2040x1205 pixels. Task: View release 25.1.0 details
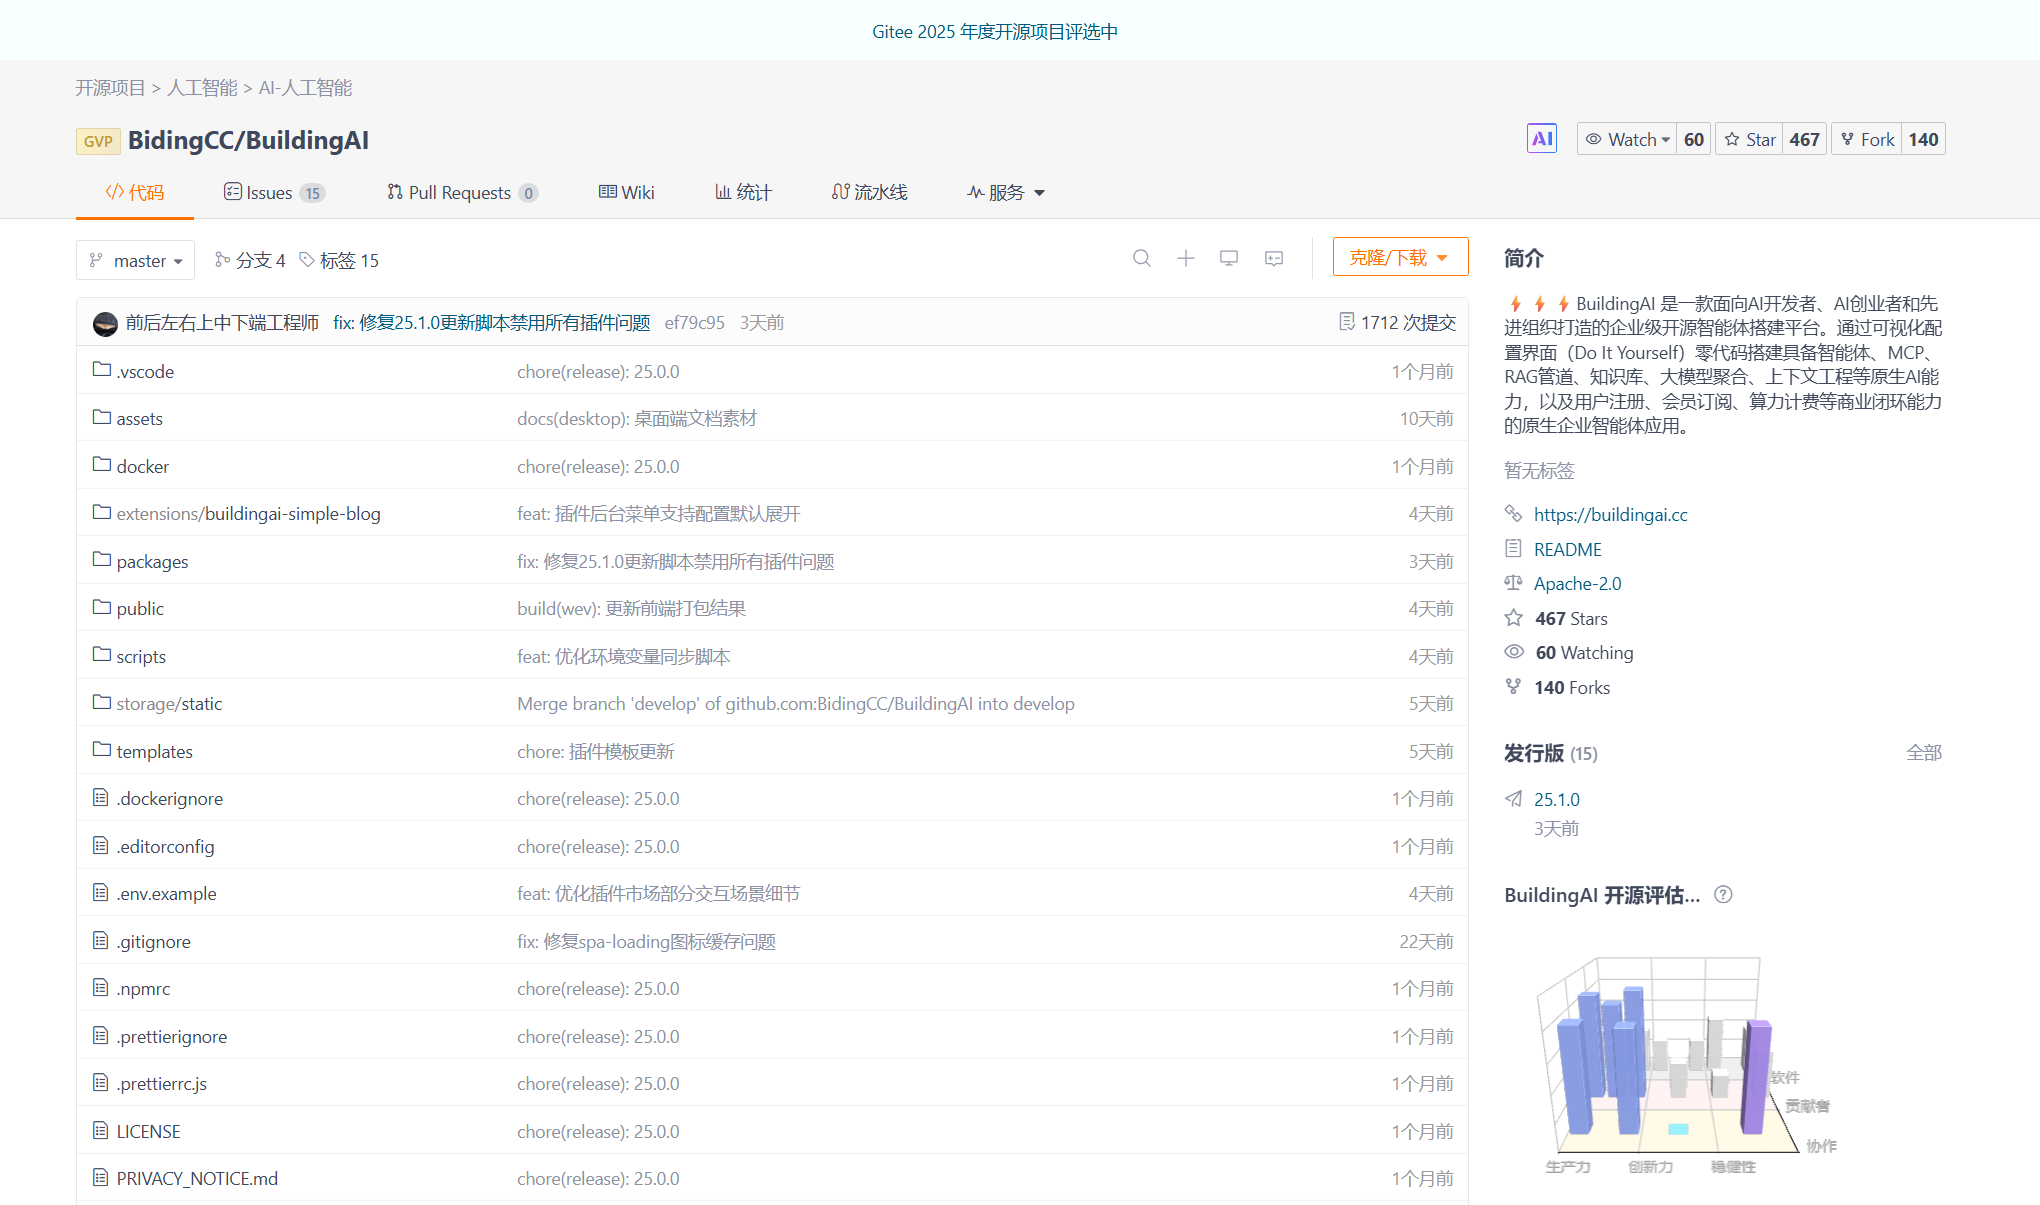[x=1556, y=799]
